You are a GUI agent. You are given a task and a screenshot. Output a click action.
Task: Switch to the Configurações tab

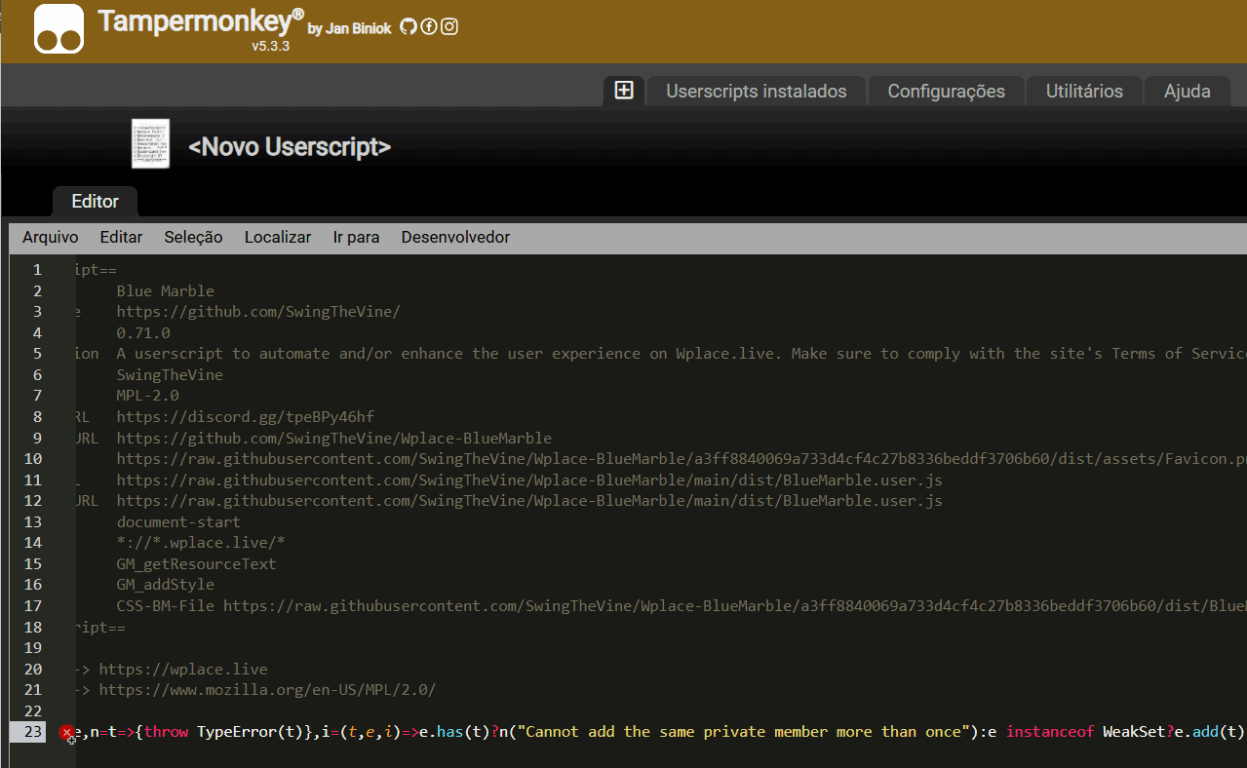[946, 91]
